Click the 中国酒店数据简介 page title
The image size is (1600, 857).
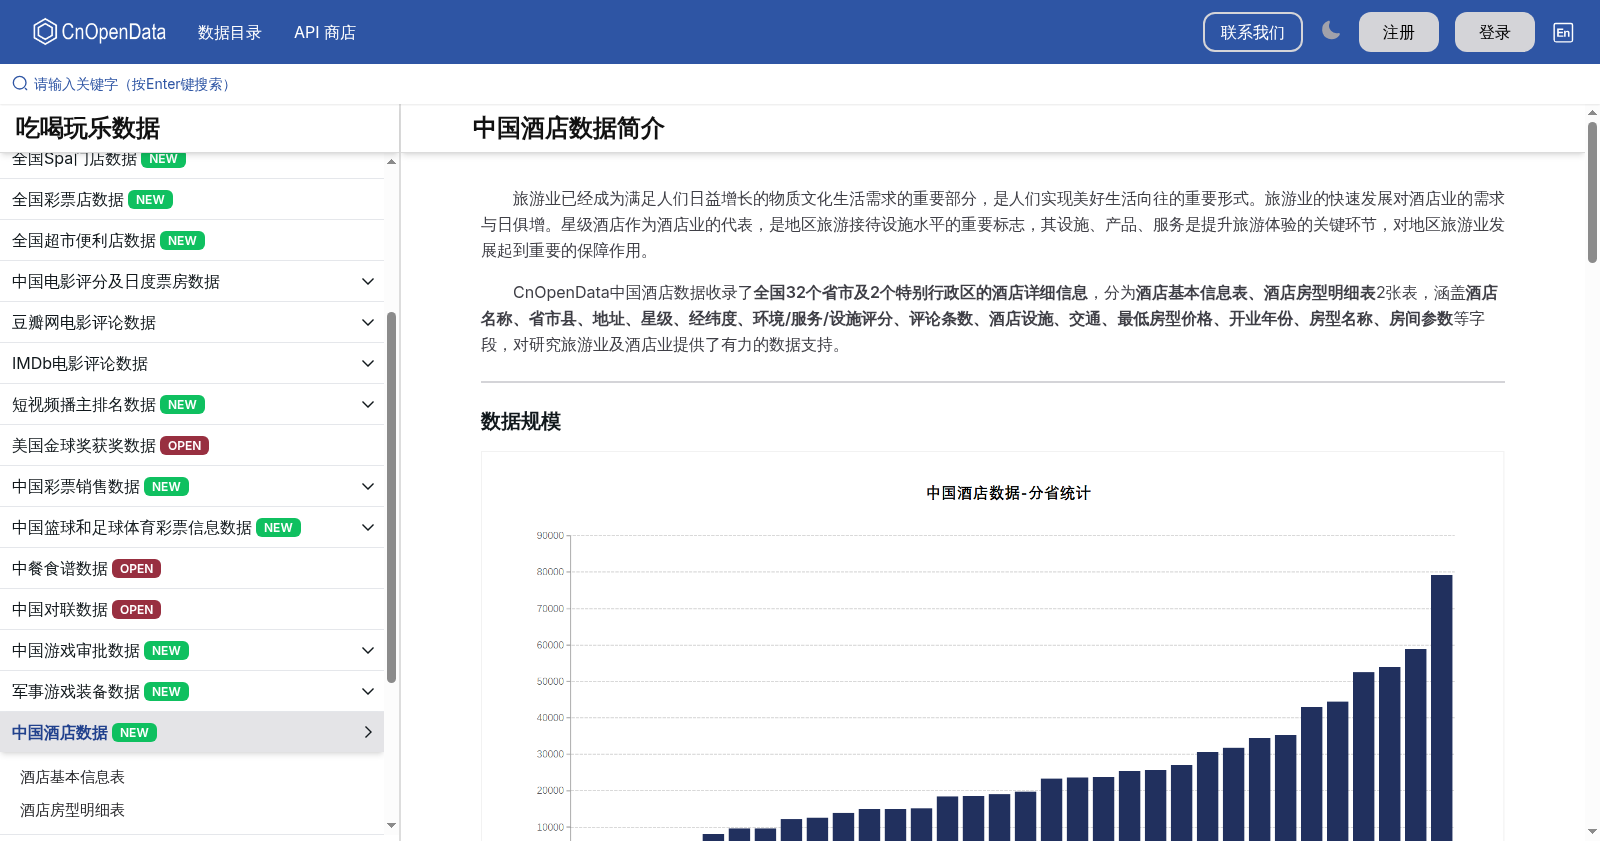(568, 128)
